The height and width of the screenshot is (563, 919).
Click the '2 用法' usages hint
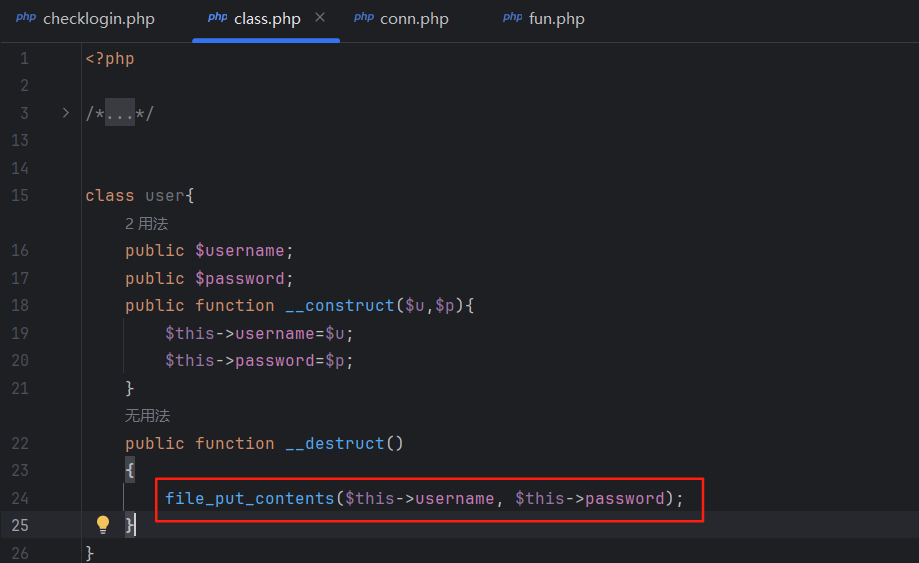[x=147, y=223]
